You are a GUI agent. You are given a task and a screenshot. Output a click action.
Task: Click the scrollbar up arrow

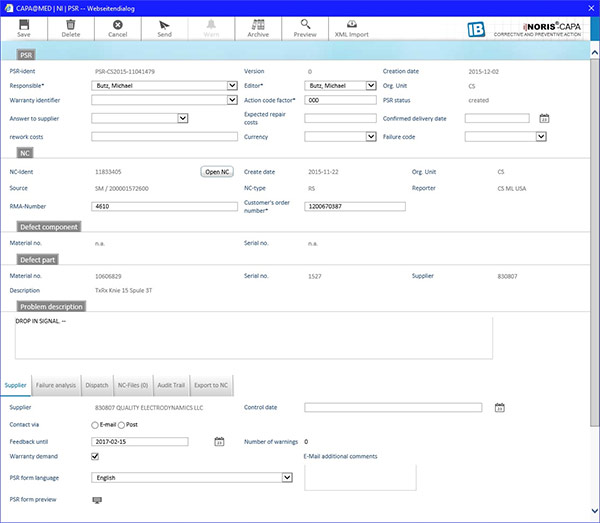coord(595,53)
